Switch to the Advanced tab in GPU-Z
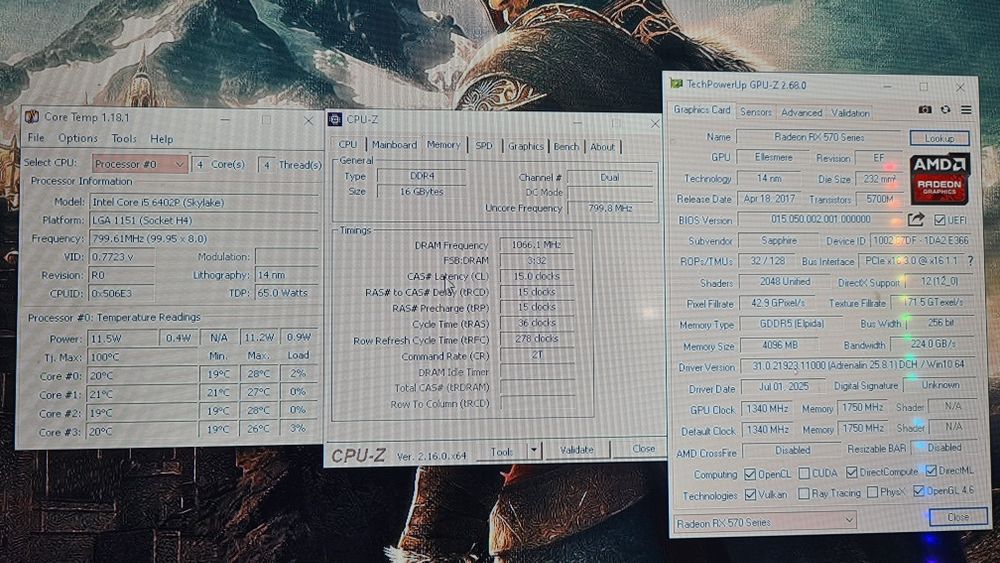The width and height of the screenshot is (1000, 563). pos(802,112)
